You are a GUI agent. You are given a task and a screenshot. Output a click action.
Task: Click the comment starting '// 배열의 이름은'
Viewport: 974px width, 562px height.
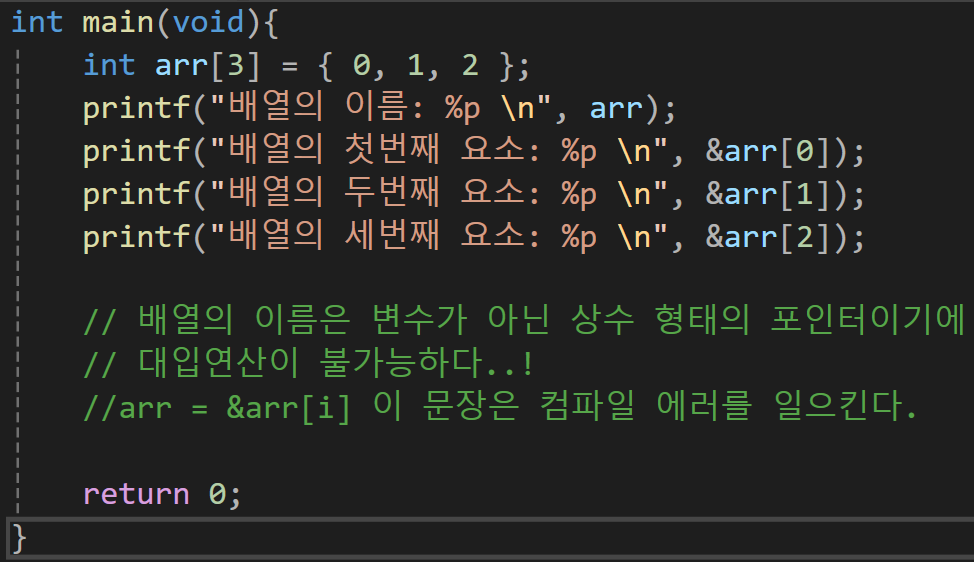coord(524,320)
